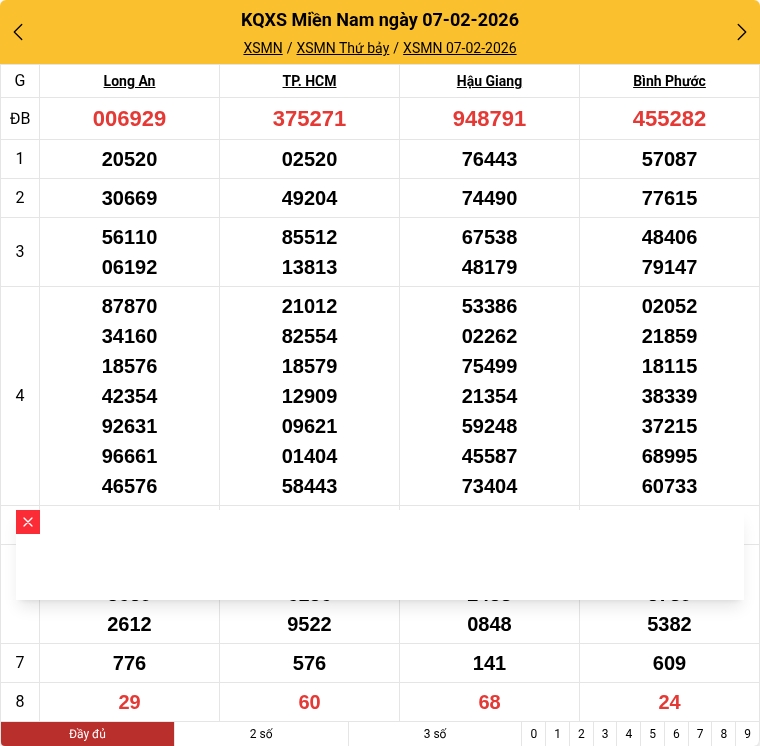Open Long An province results
760x746 pixels.
[x=129, y=81]
